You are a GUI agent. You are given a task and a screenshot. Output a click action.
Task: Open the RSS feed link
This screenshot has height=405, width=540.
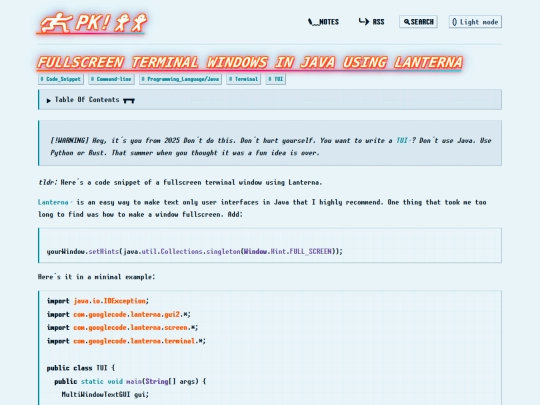(x=371, y=22)
